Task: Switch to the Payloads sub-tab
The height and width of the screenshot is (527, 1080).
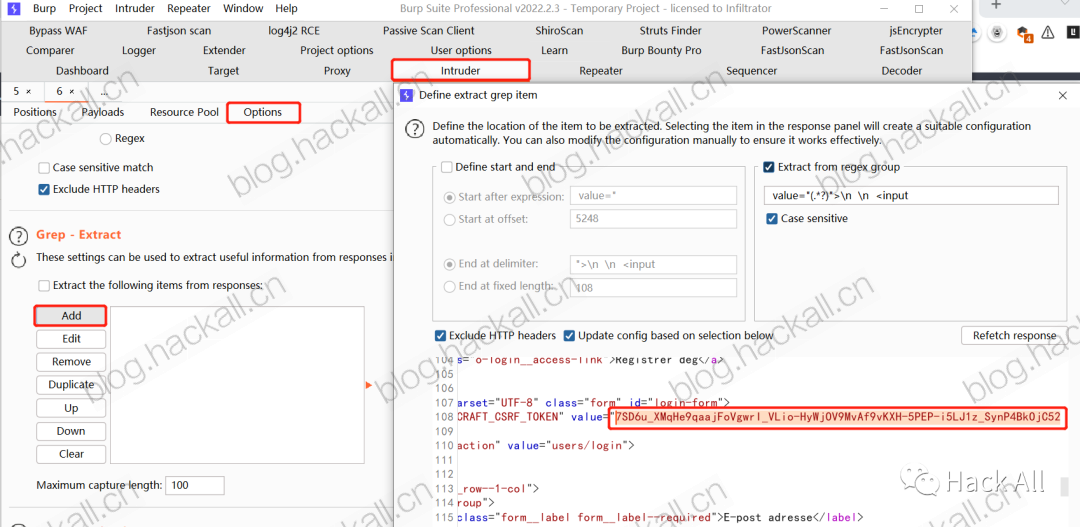Action: (x=103, y=112)
